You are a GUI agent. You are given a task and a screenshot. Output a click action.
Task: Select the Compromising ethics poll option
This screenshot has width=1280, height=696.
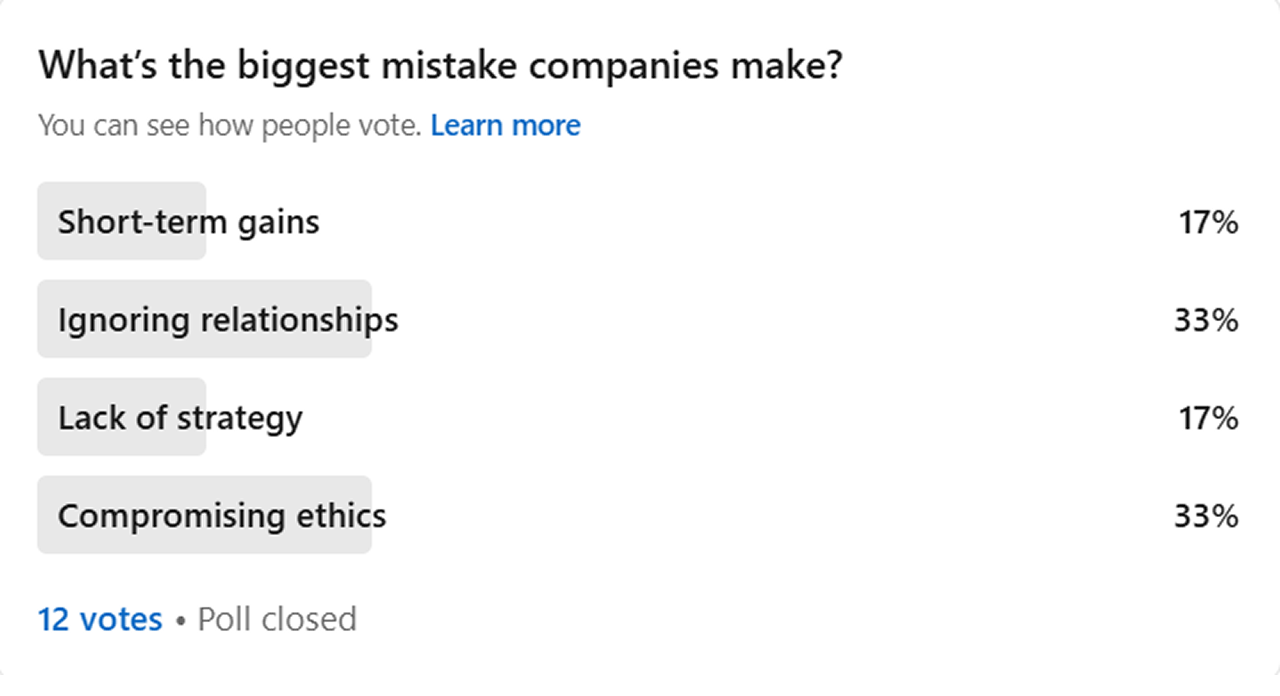[x=222, y=516]
